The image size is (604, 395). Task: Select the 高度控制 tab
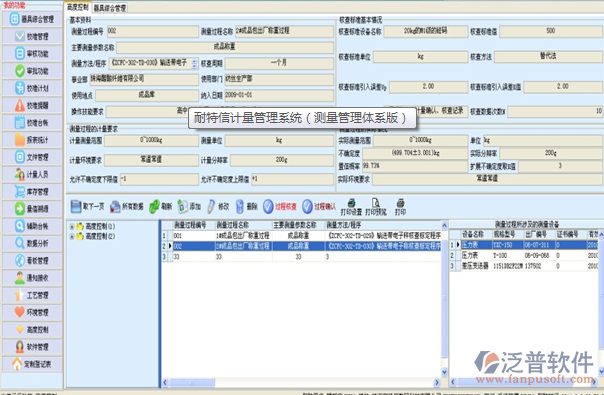point(78,7)
